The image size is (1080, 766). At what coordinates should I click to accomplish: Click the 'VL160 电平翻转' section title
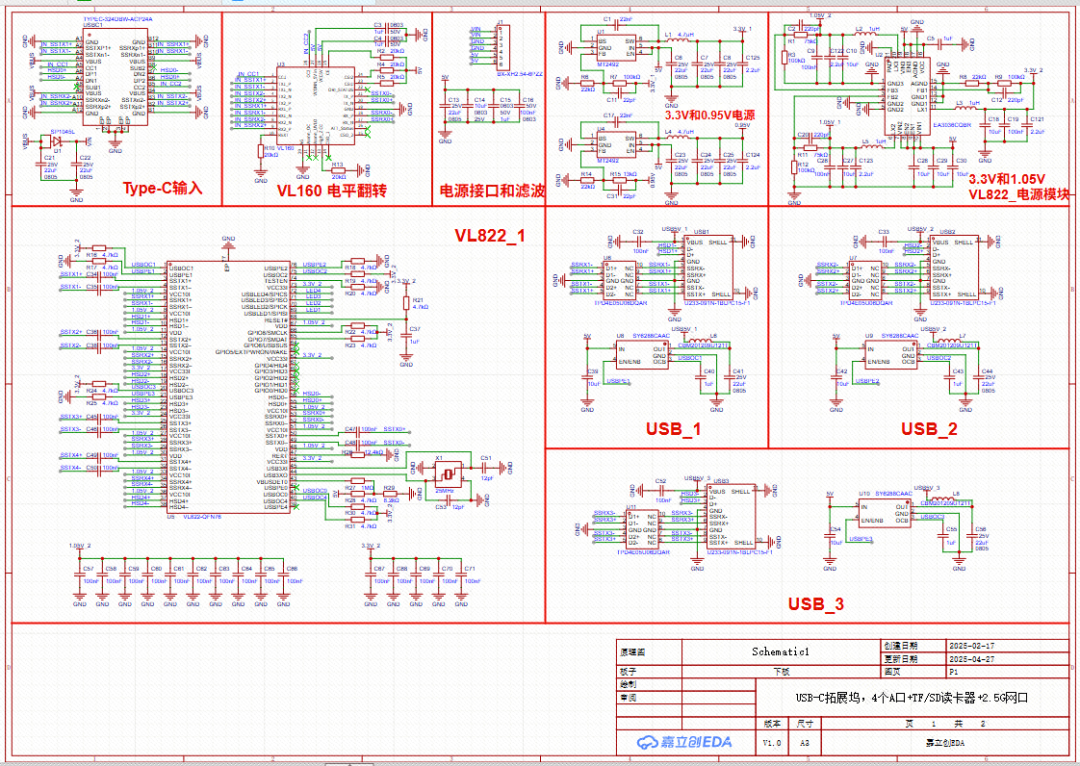tap(331, 191)
